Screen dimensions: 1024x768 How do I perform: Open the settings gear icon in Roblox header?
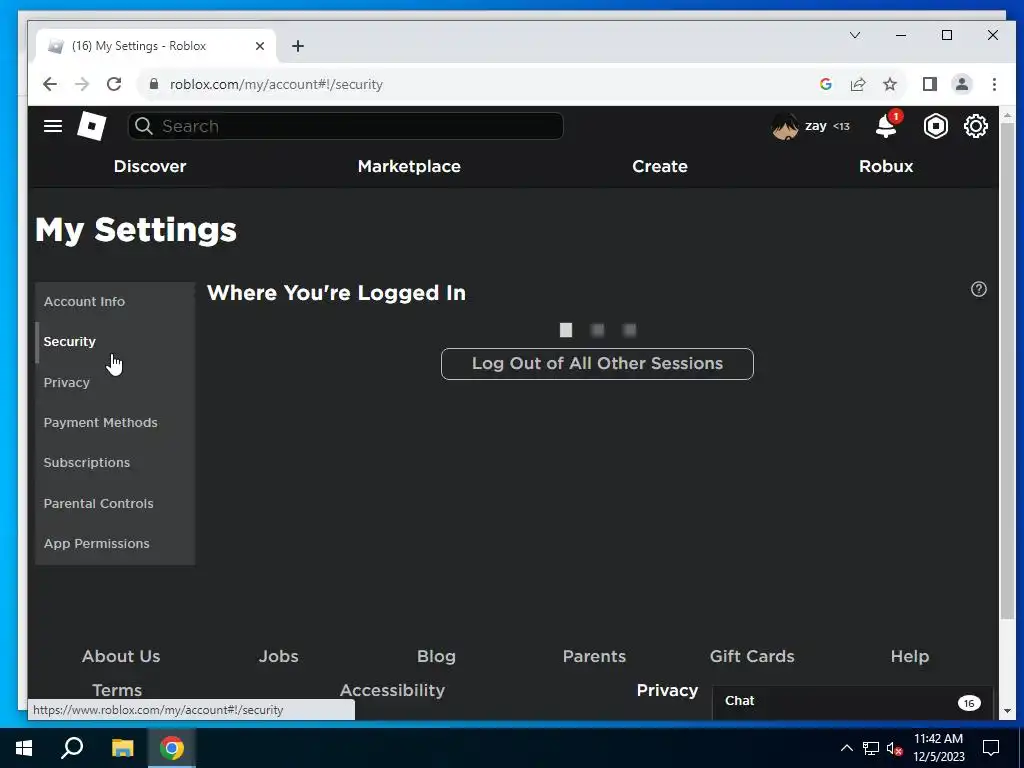[976, 126]
